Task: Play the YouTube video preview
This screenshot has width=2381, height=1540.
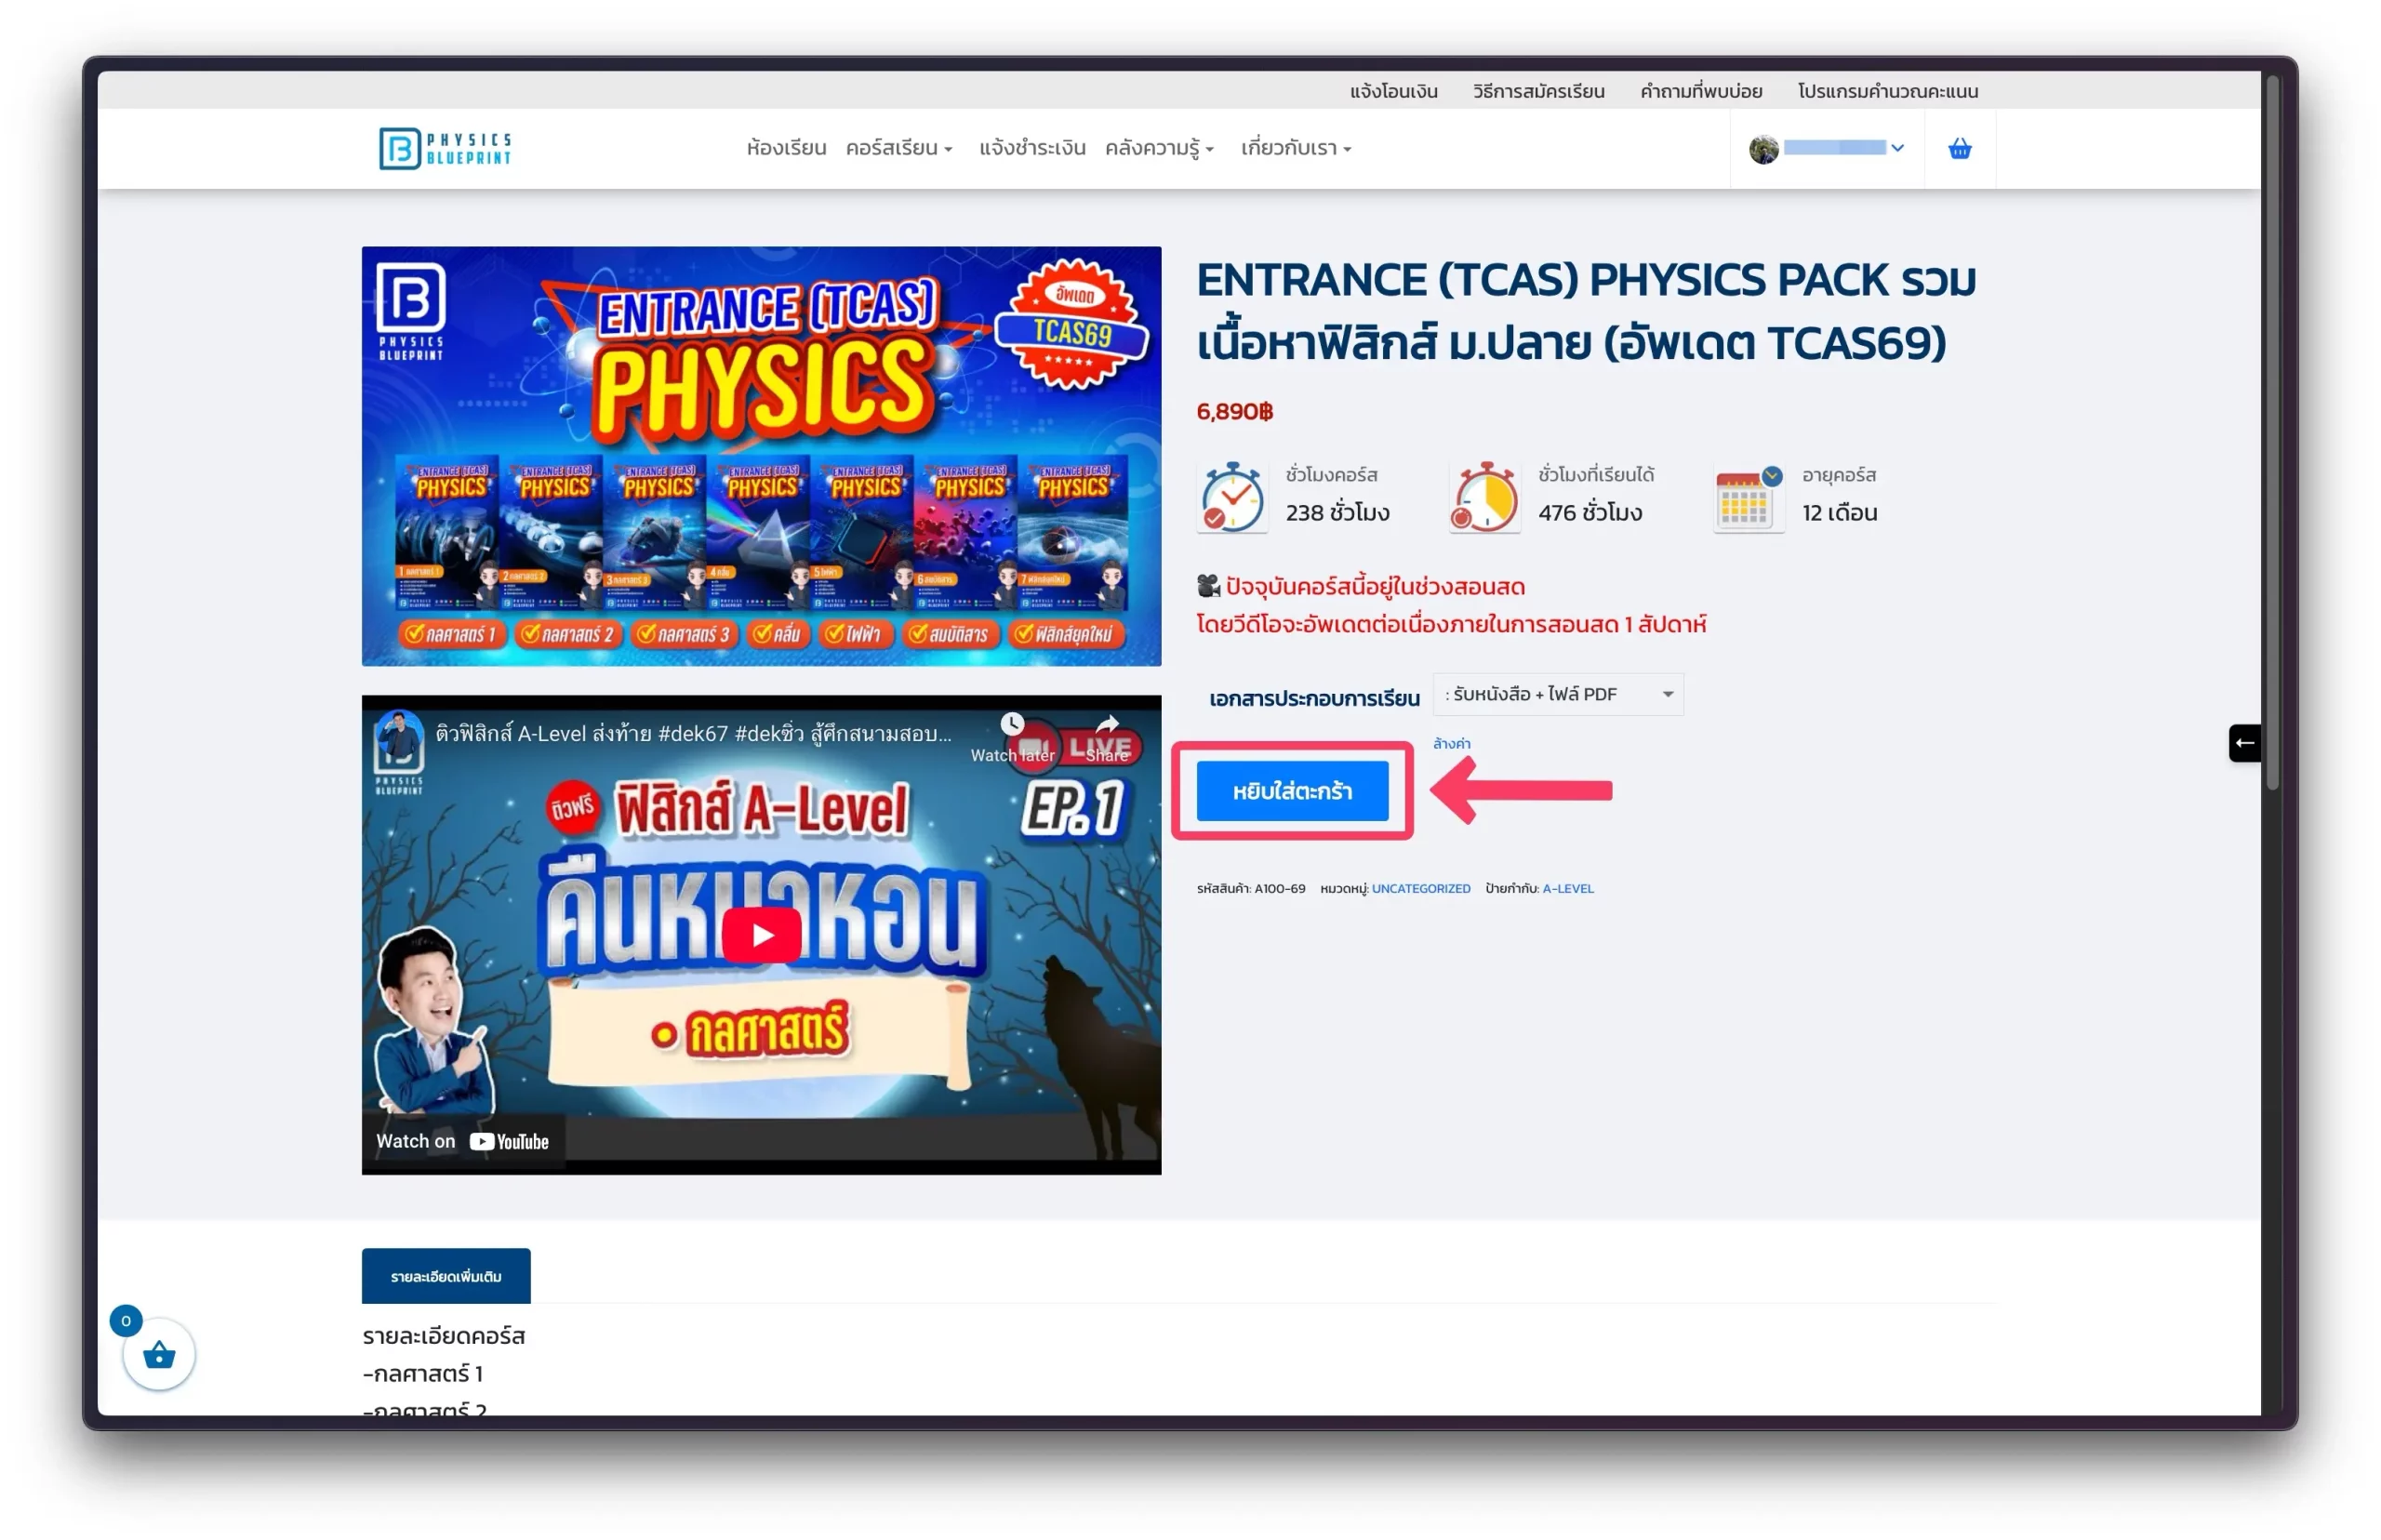Action: tap(761, 935)
